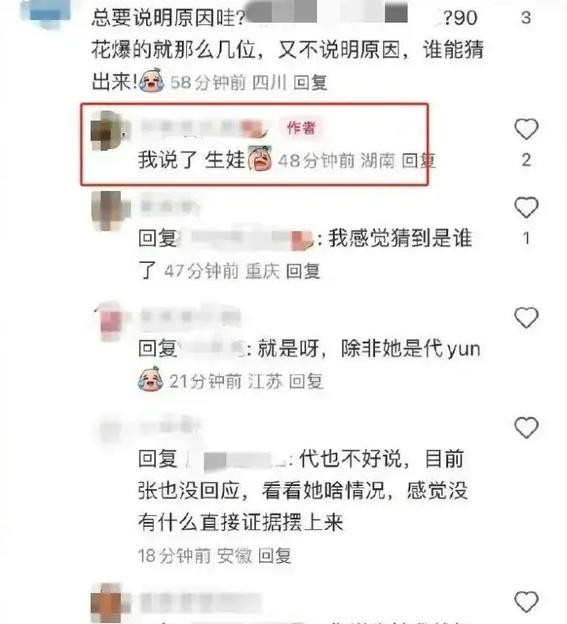
Task: Tap the crying emoji after 出来!
Action: (x=152, y=81)
